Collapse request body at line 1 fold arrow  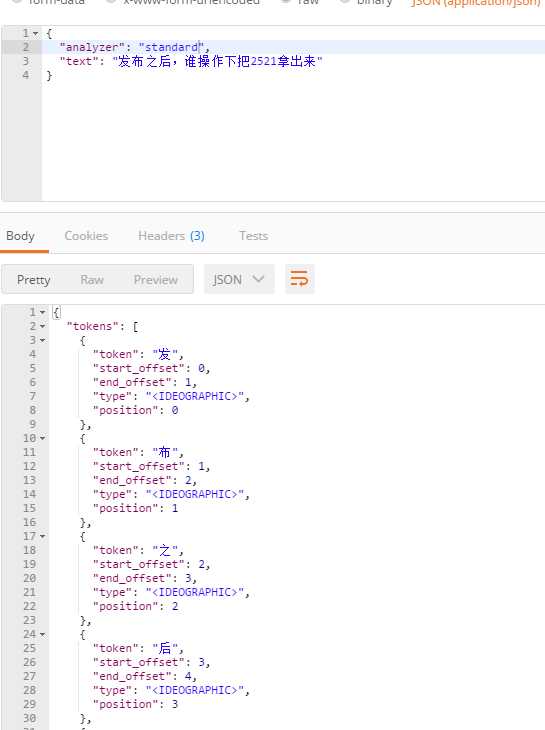click(35, 34)
